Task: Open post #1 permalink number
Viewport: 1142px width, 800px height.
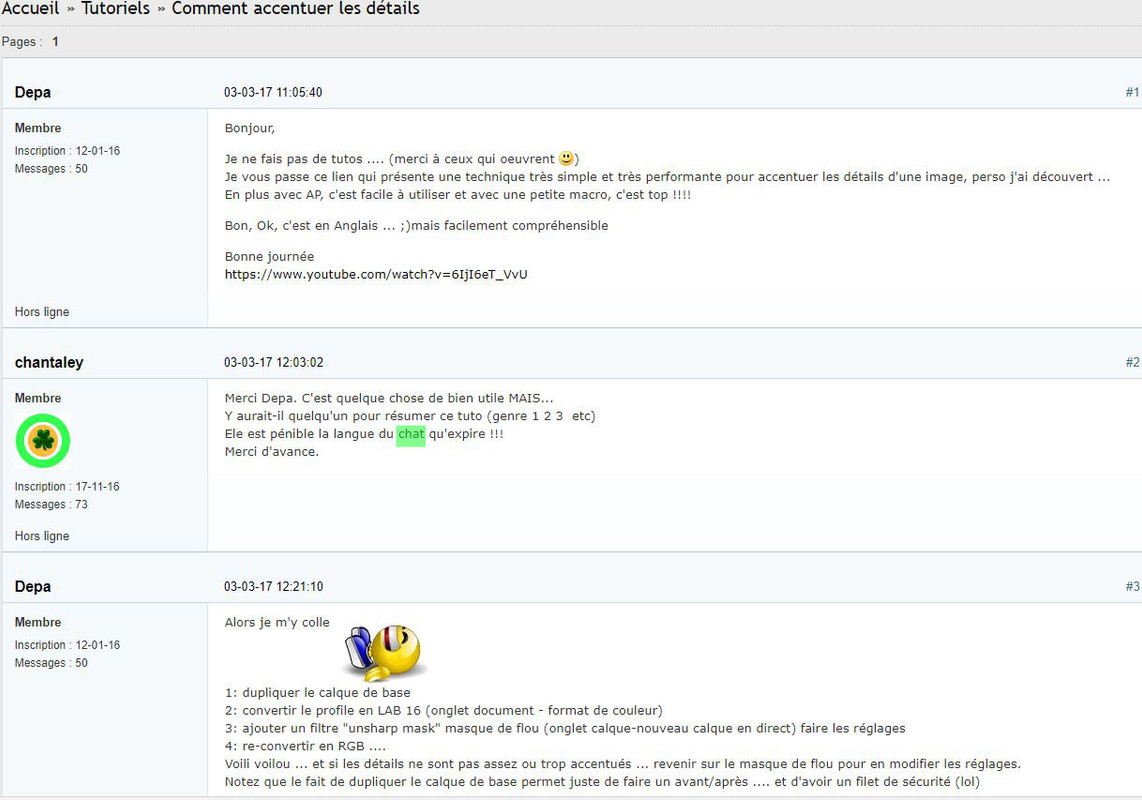Action: click(1132, 93)
